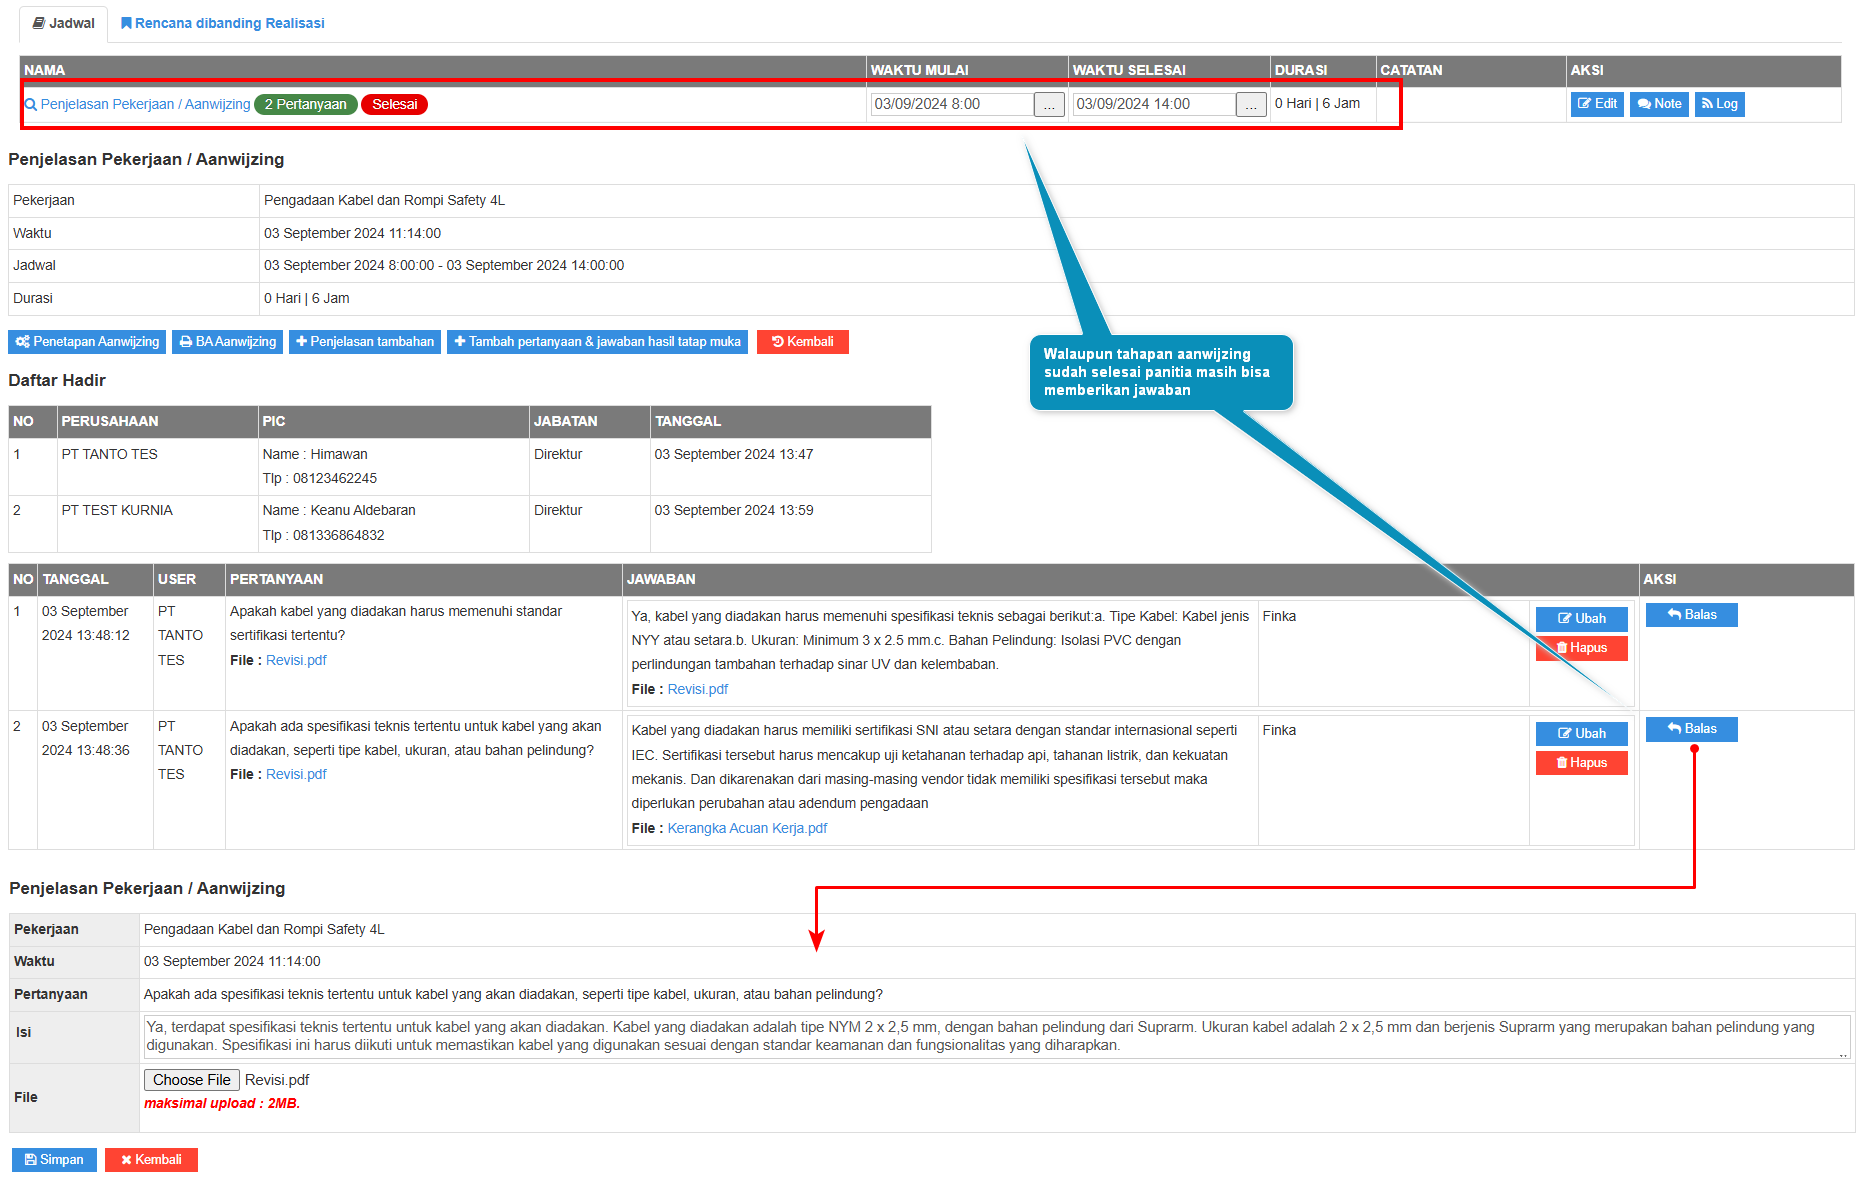Open Revisi.pdf attached to answer 1

click(x=698, y=689)
